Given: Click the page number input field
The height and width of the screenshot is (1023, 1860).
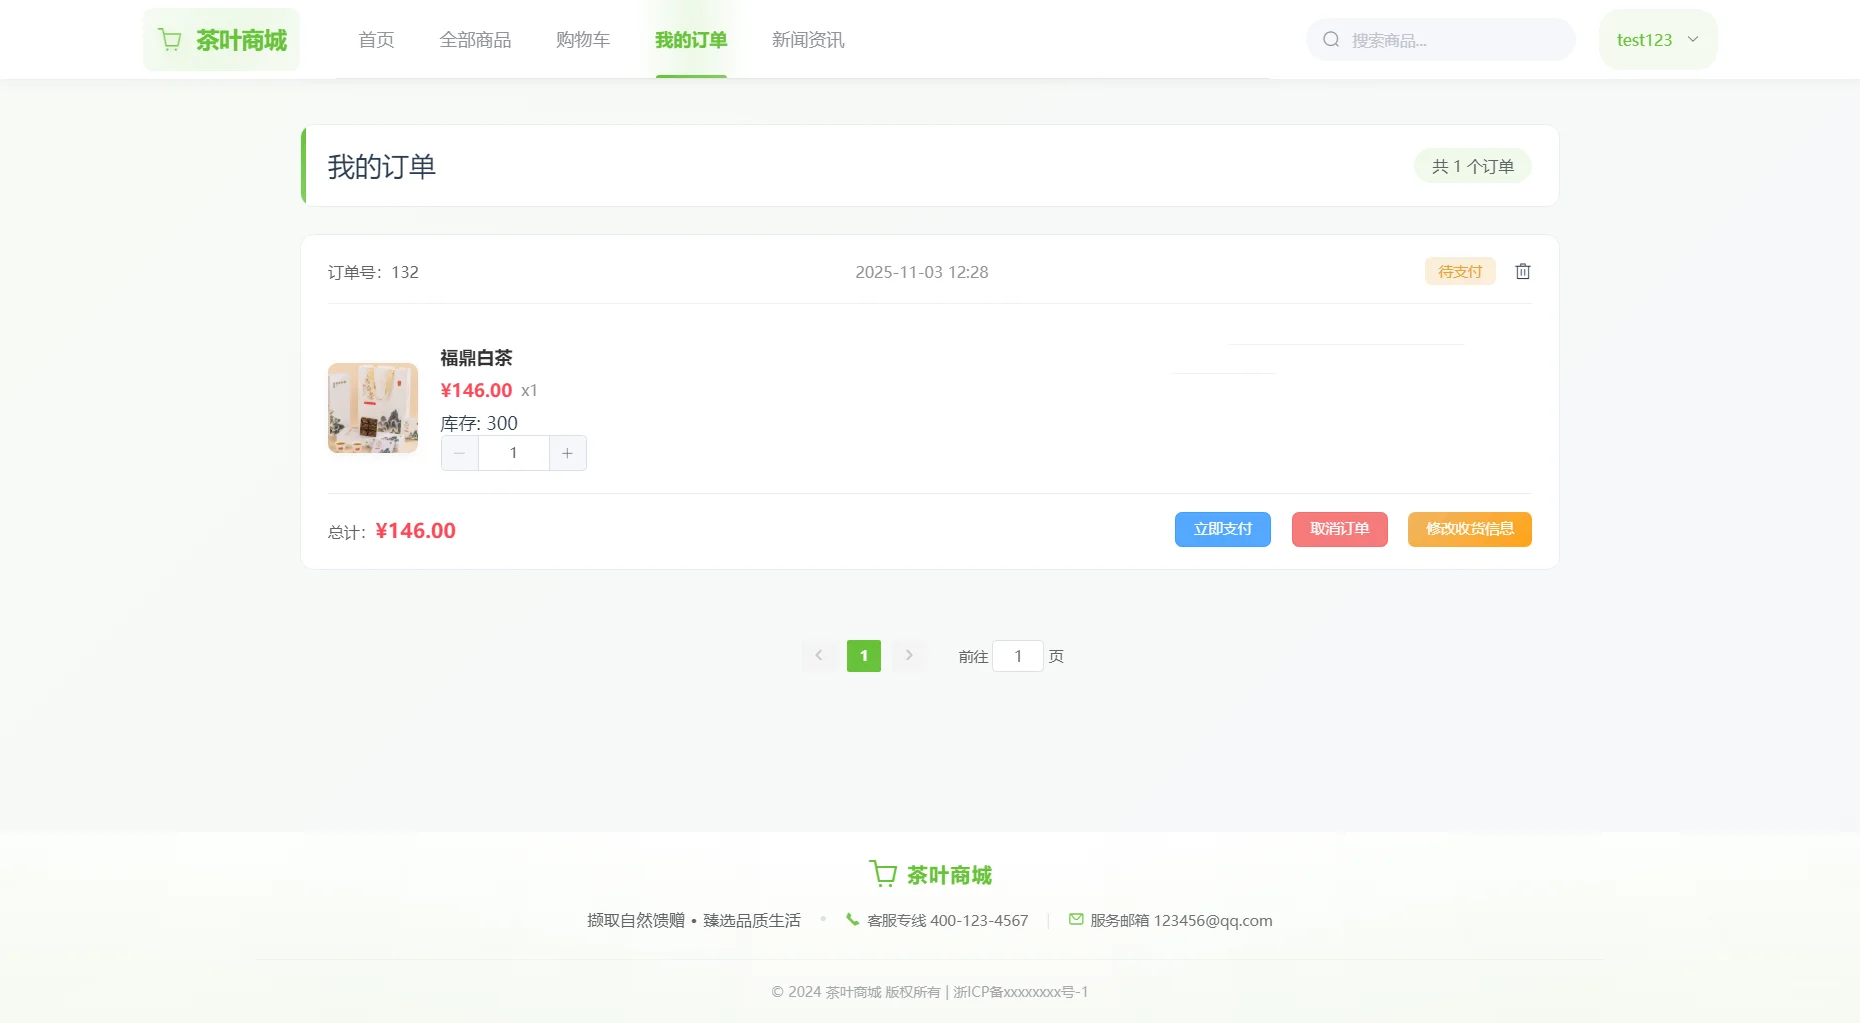Looking at the screenshot, I should [1018, 656].
